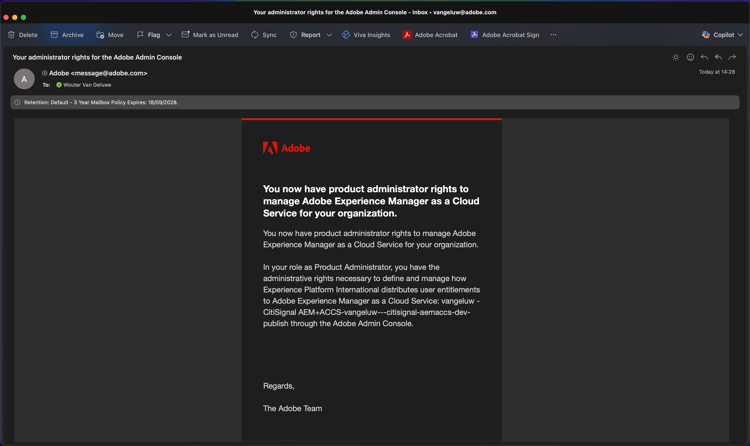
Task: Open the Flag dropdown arrow
Action: point(168,35)
